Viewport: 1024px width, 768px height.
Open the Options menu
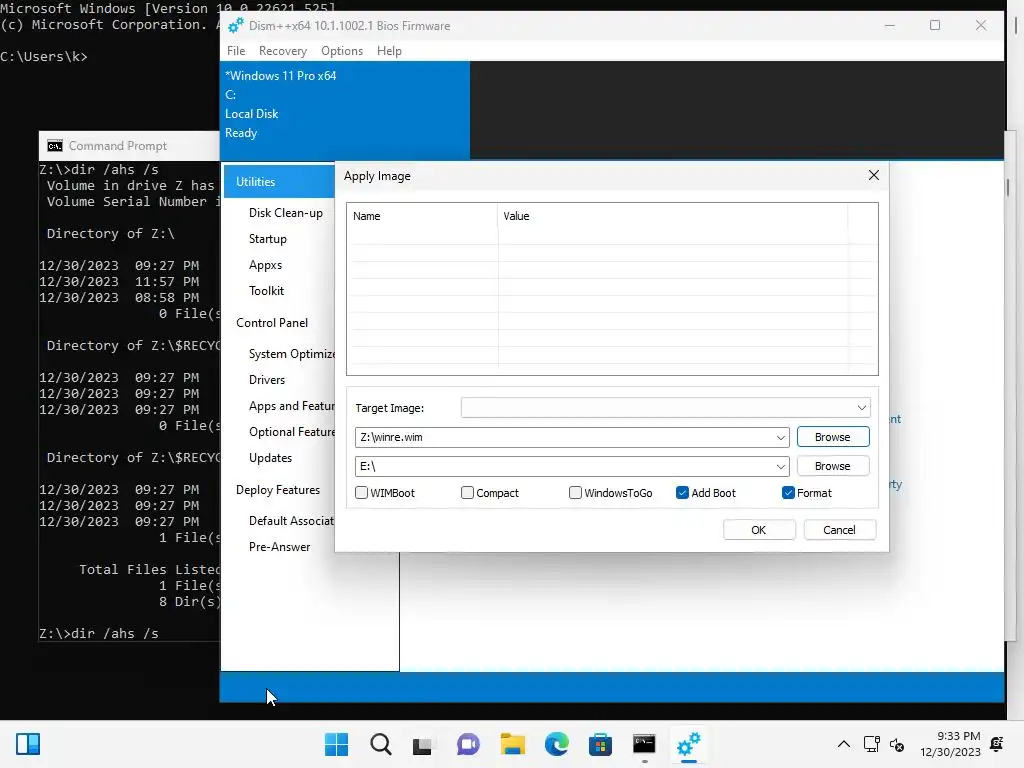tap(342, 51)
